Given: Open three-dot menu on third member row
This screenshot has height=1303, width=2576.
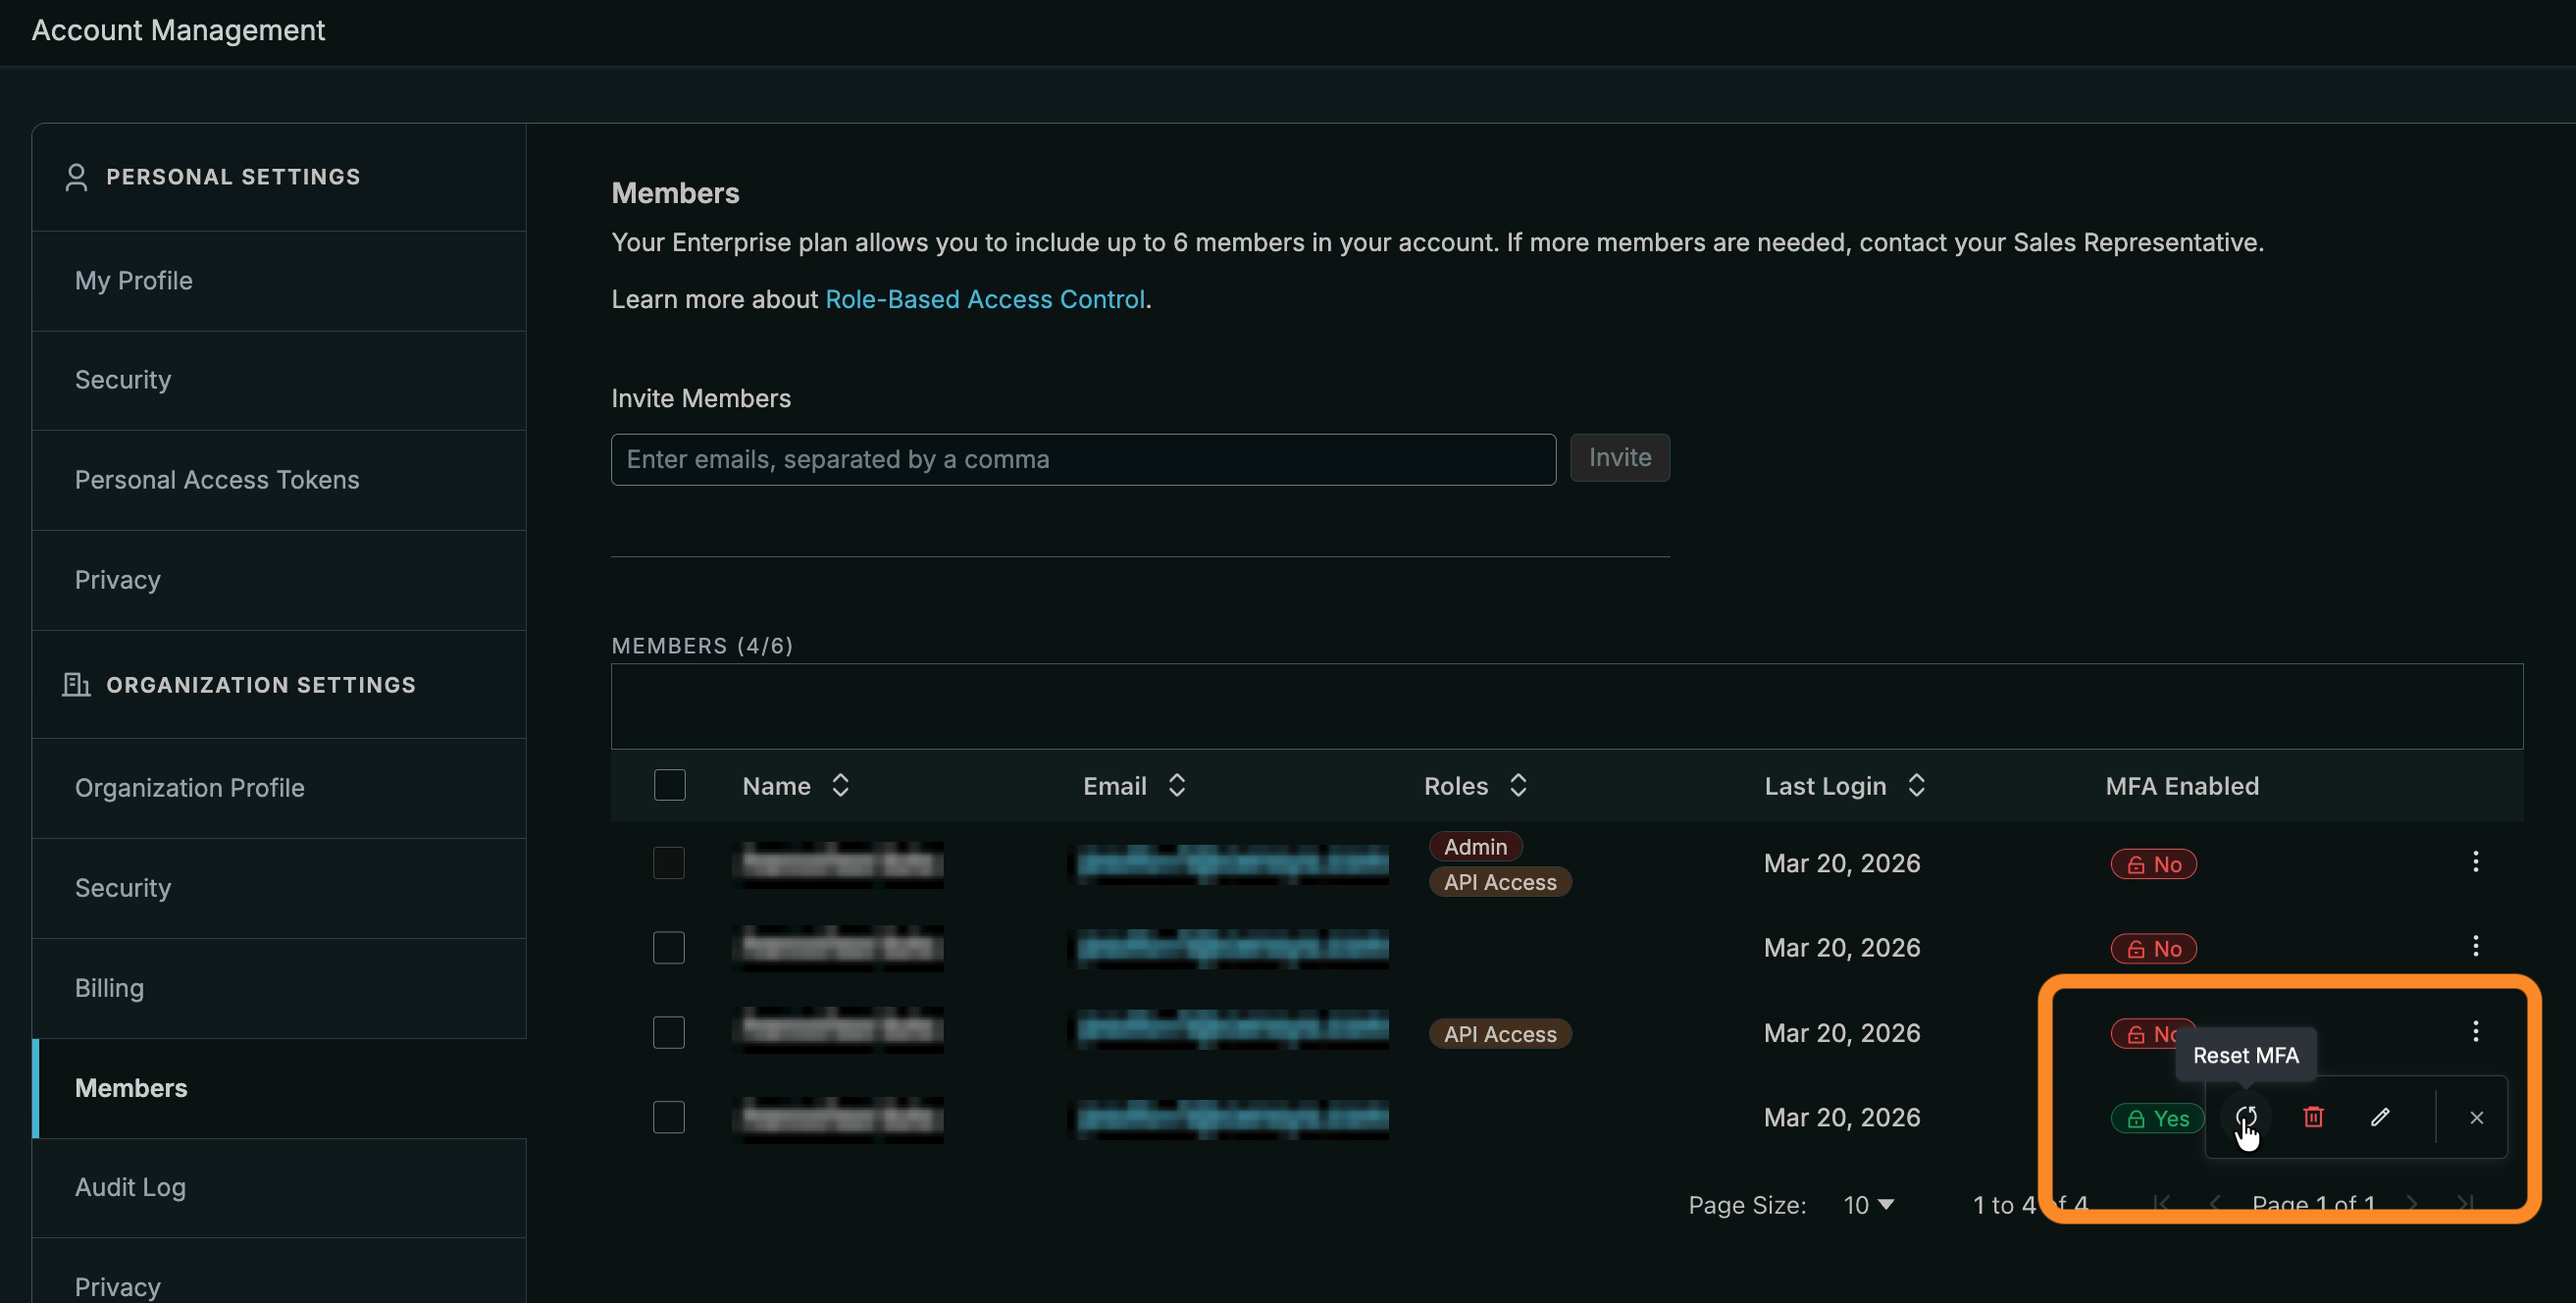Looking at the screenshot, I should click(x=2475, y=1030).
